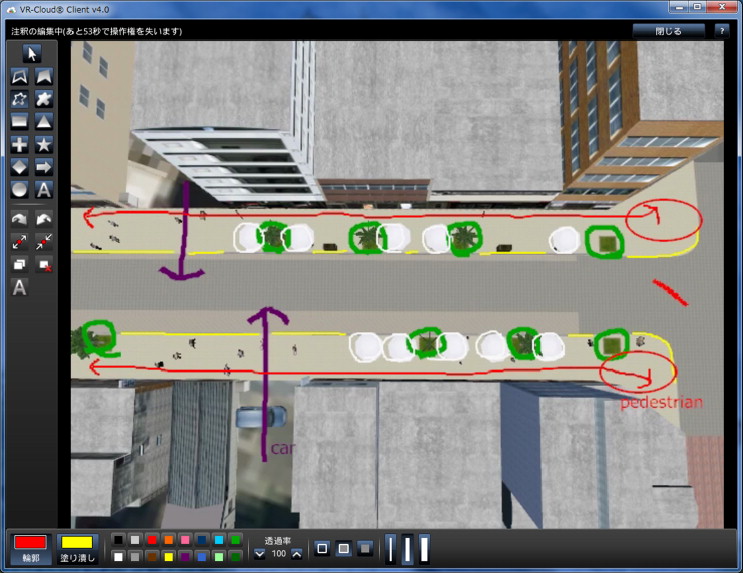Screen dimensions: 743x573
Task: Click the 閉じる close button
Action: pos(668,31)
